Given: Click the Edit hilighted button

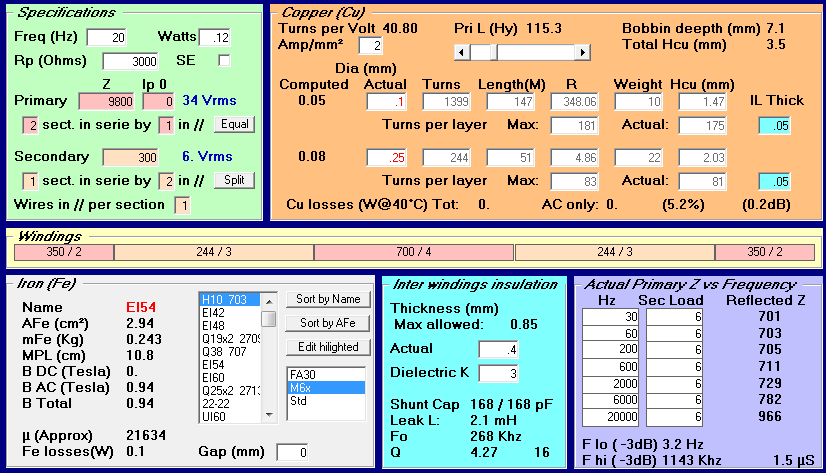Looking at the screenshot, I should click(328, 347).
